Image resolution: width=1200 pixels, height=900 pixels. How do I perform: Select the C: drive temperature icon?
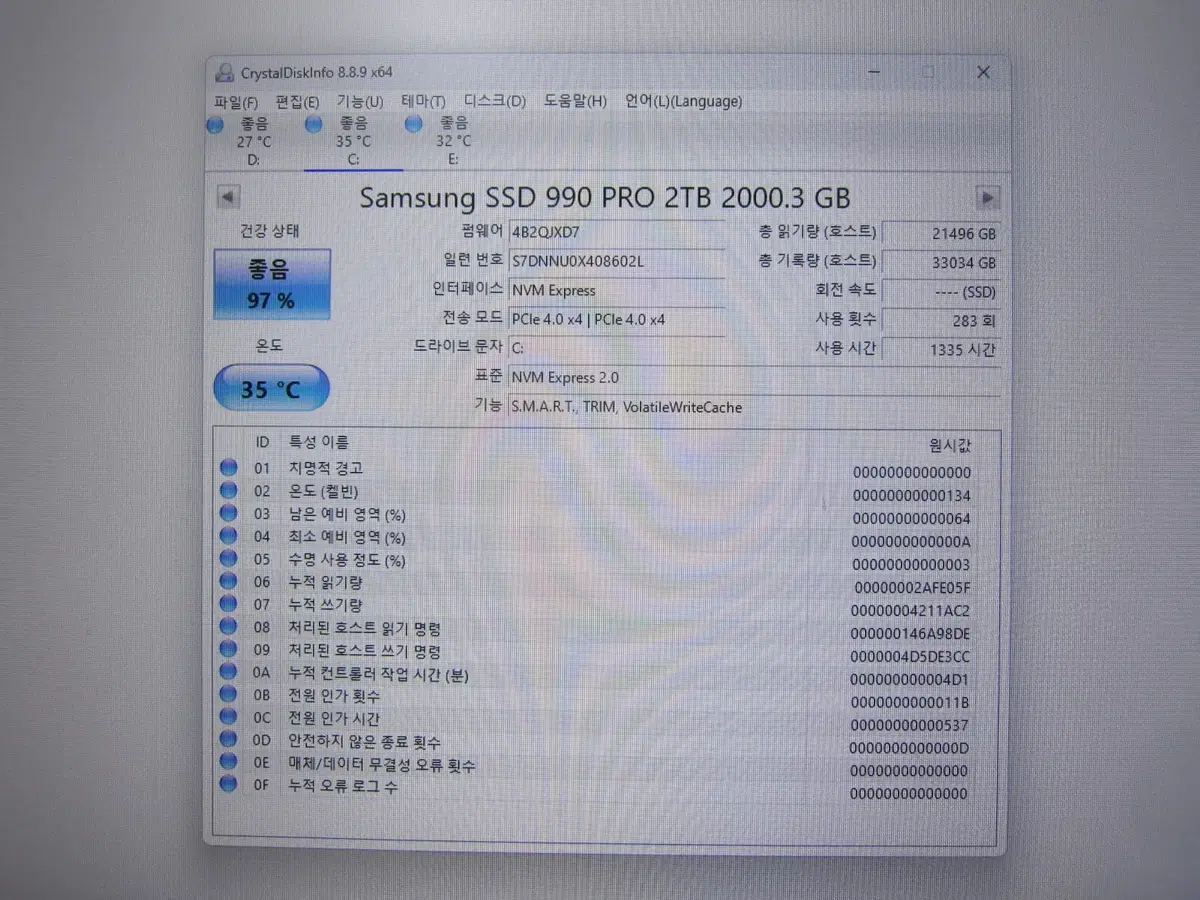coord(314,124)
